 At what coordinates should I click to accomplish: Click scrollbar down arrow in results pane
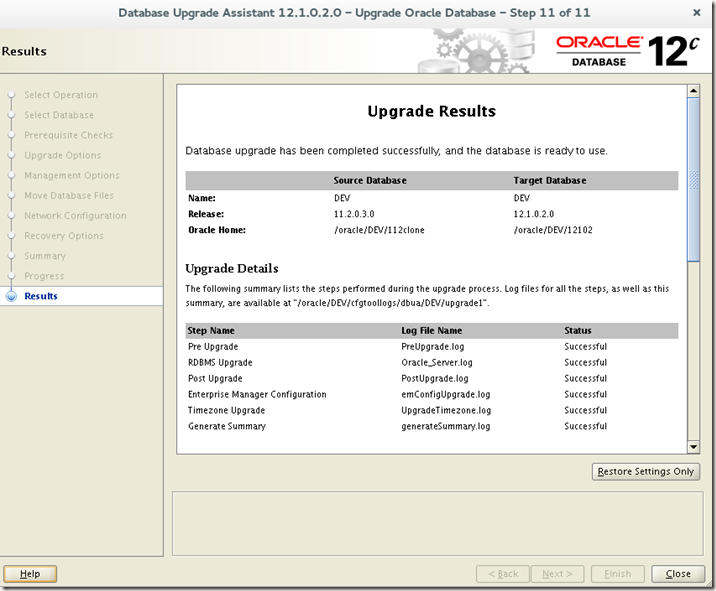tap(693, 447)
